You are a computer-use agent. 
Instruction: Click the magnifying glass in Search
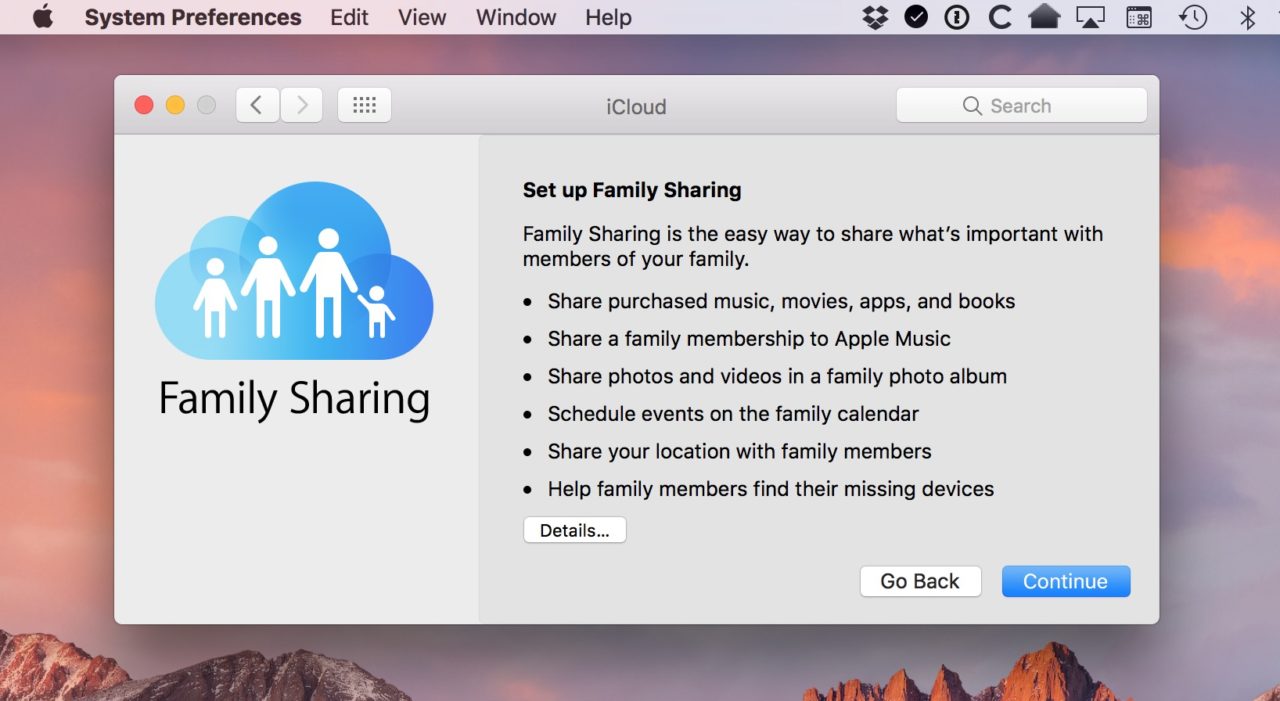point(972,106)
